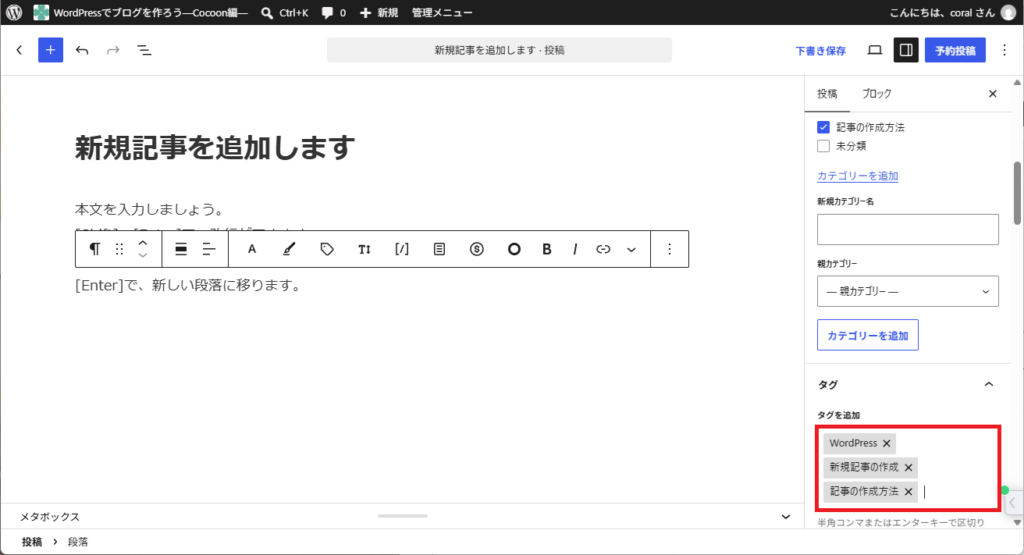
Task: Go back with the left arrow button
Action: point(19,50)
